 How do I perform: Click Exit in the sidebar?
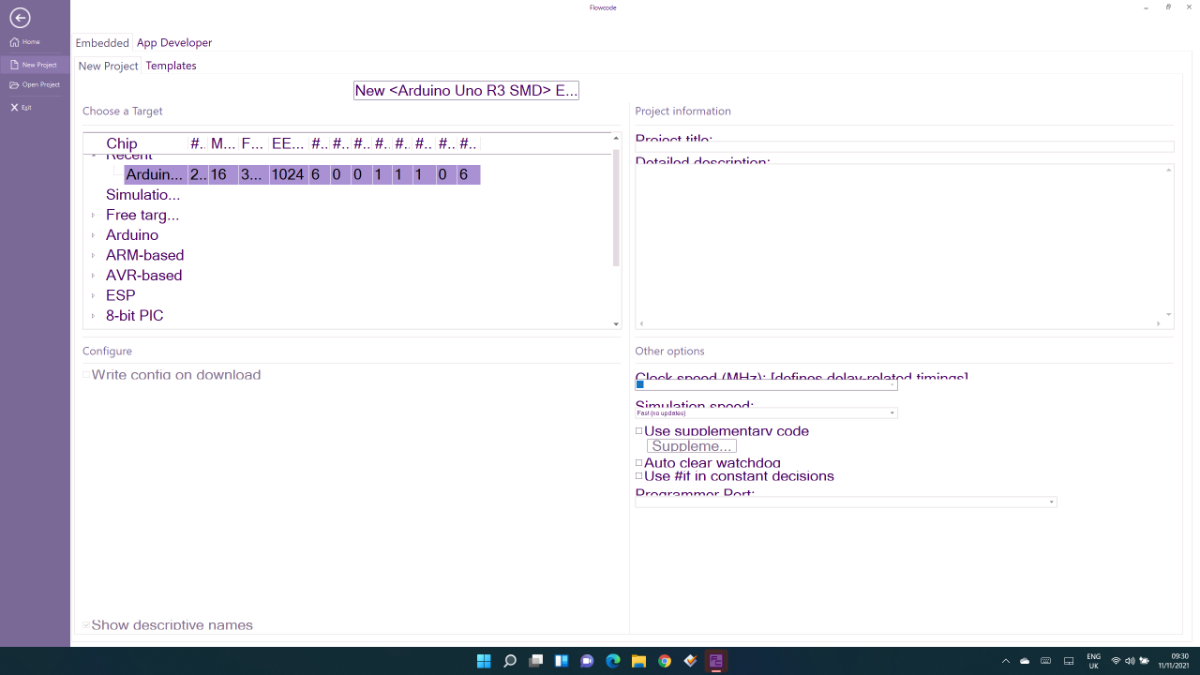coord(21,107)
